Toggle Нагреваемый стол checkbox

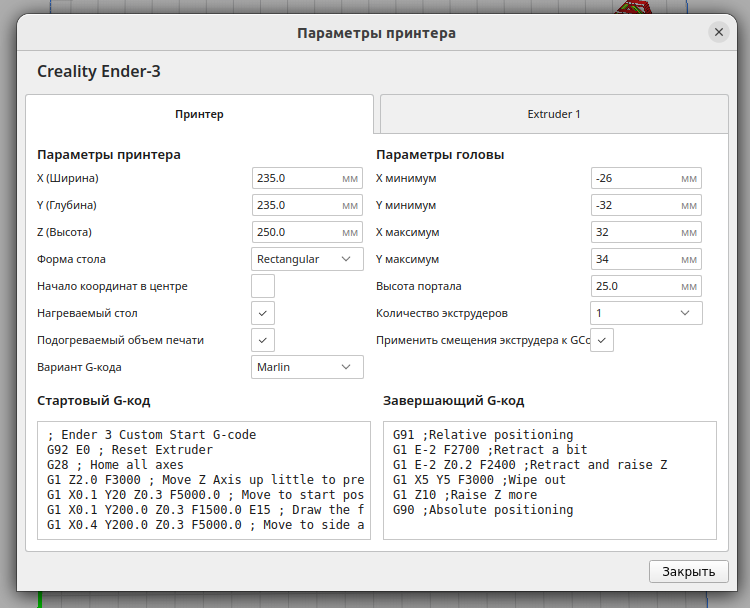(x=263, y=313)
